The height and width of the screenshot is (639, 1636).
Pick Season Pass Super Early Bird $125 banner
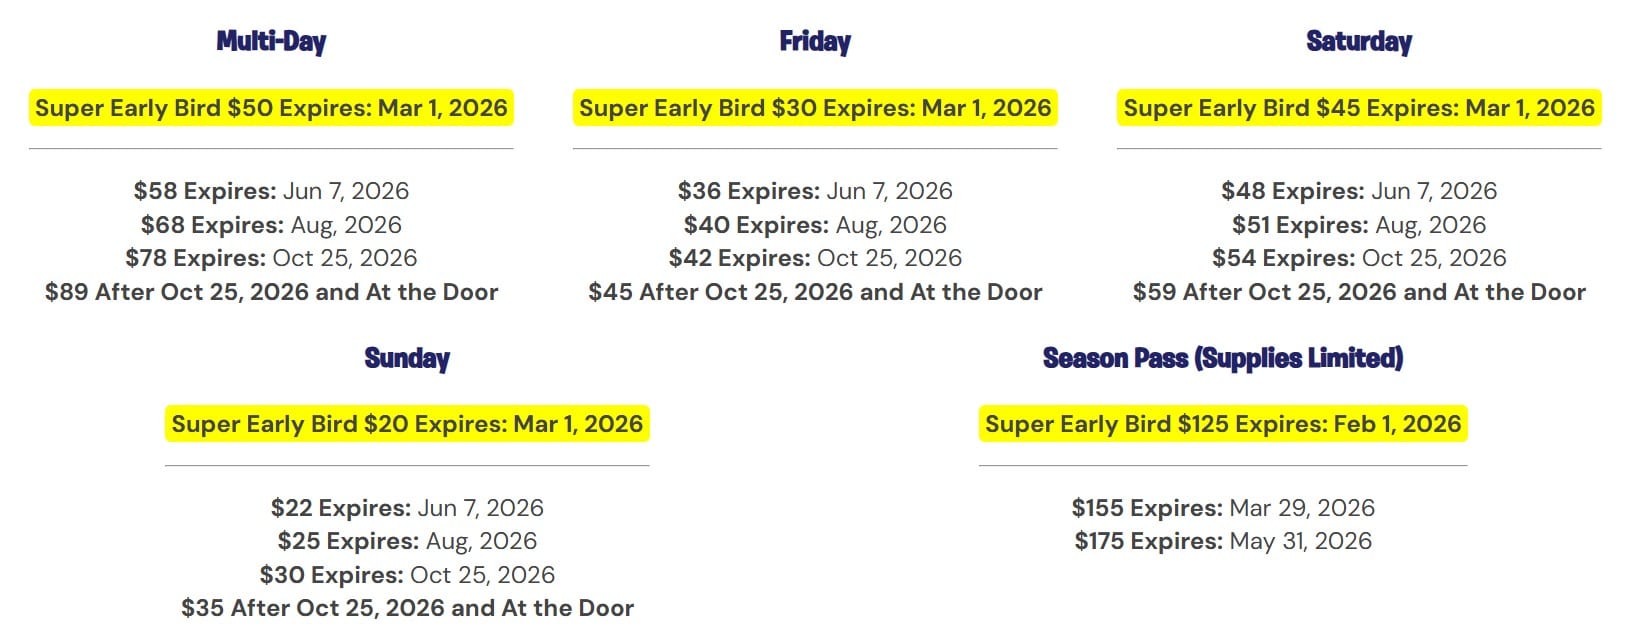[1223, 424]
